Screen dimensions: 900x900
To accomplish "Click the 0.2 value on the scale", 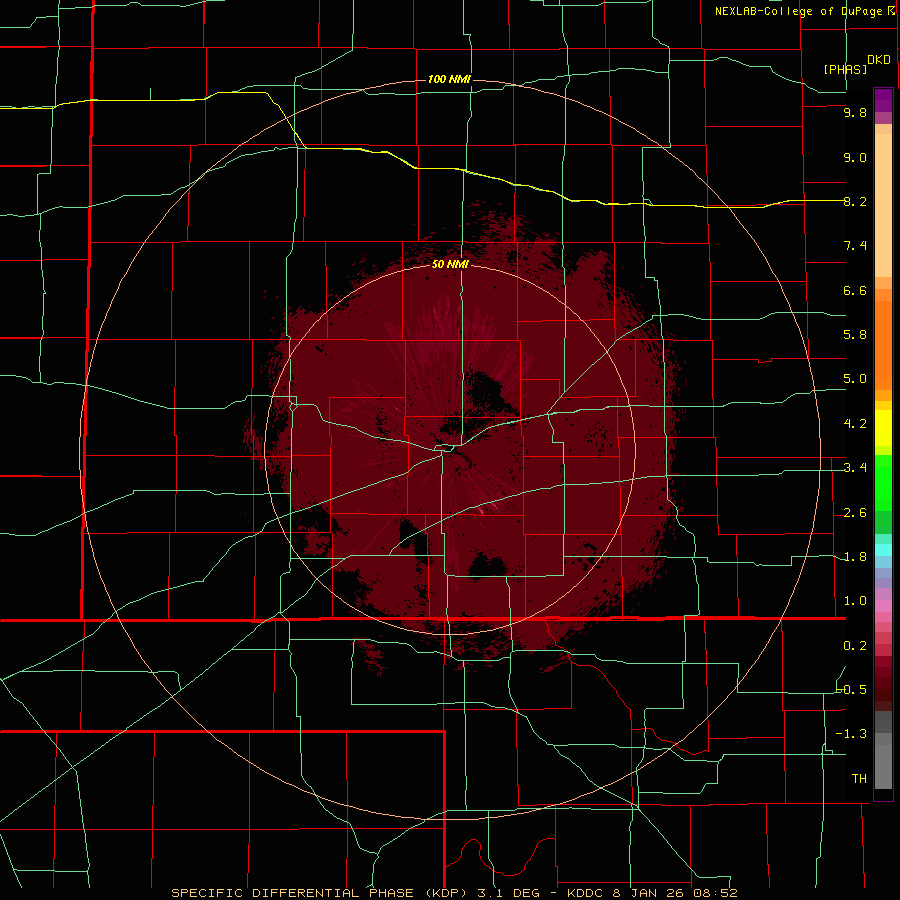I will tap(855, 646).
